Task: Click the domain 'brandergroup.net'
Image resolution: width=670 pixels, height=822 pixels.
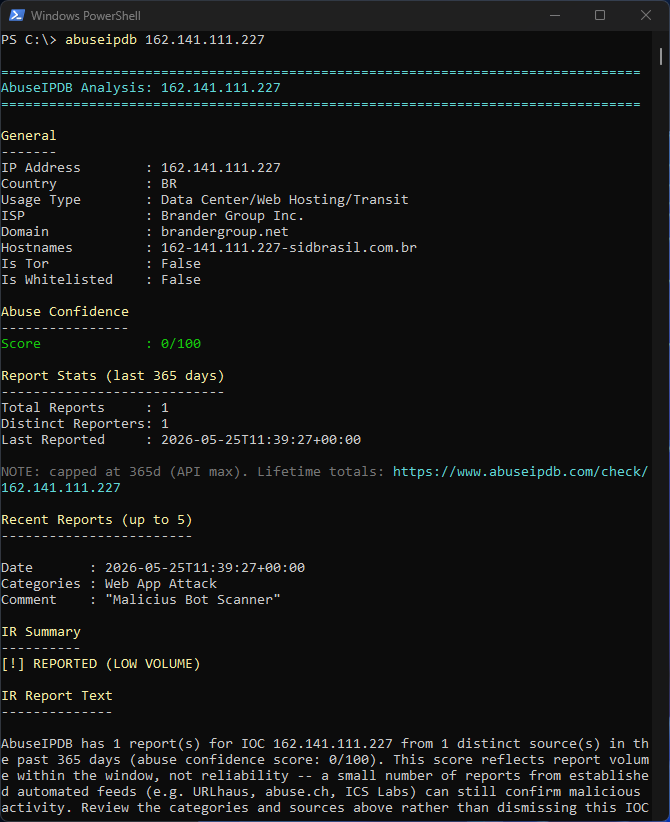Action: [x=224, y=232]
